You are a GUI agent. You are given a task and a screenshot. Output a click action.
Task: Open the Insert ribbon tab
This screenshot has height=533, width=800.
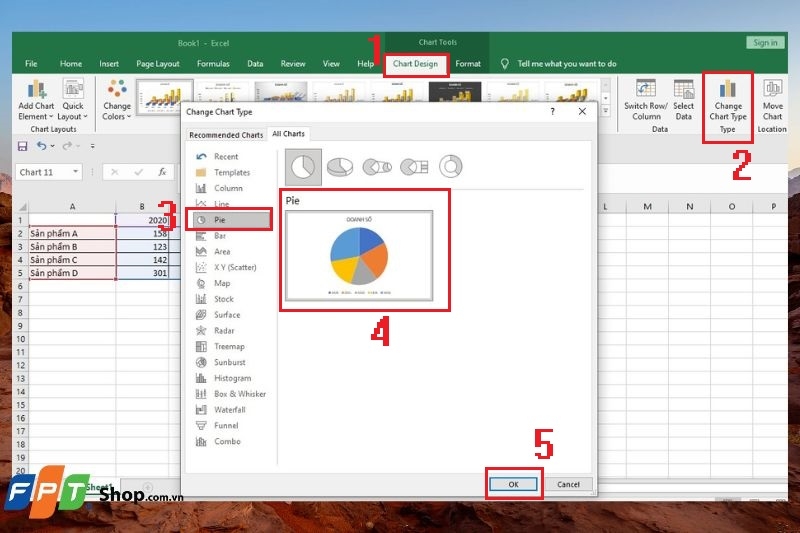[109, 64]
